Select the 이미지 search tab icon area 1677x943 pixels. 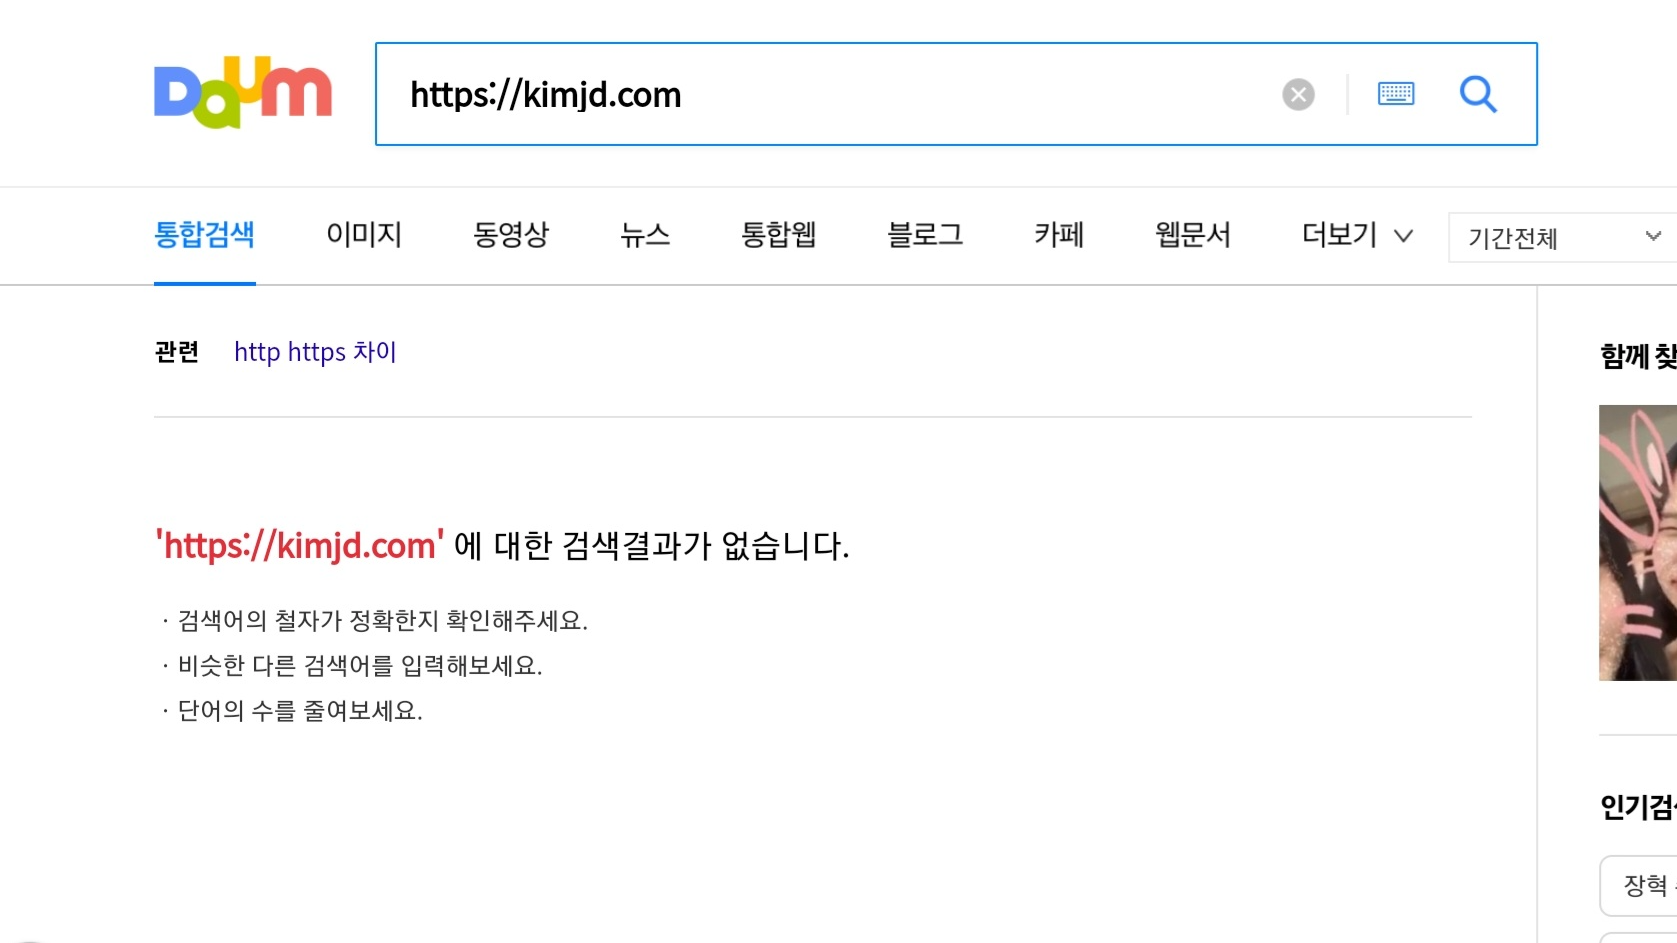364,235
